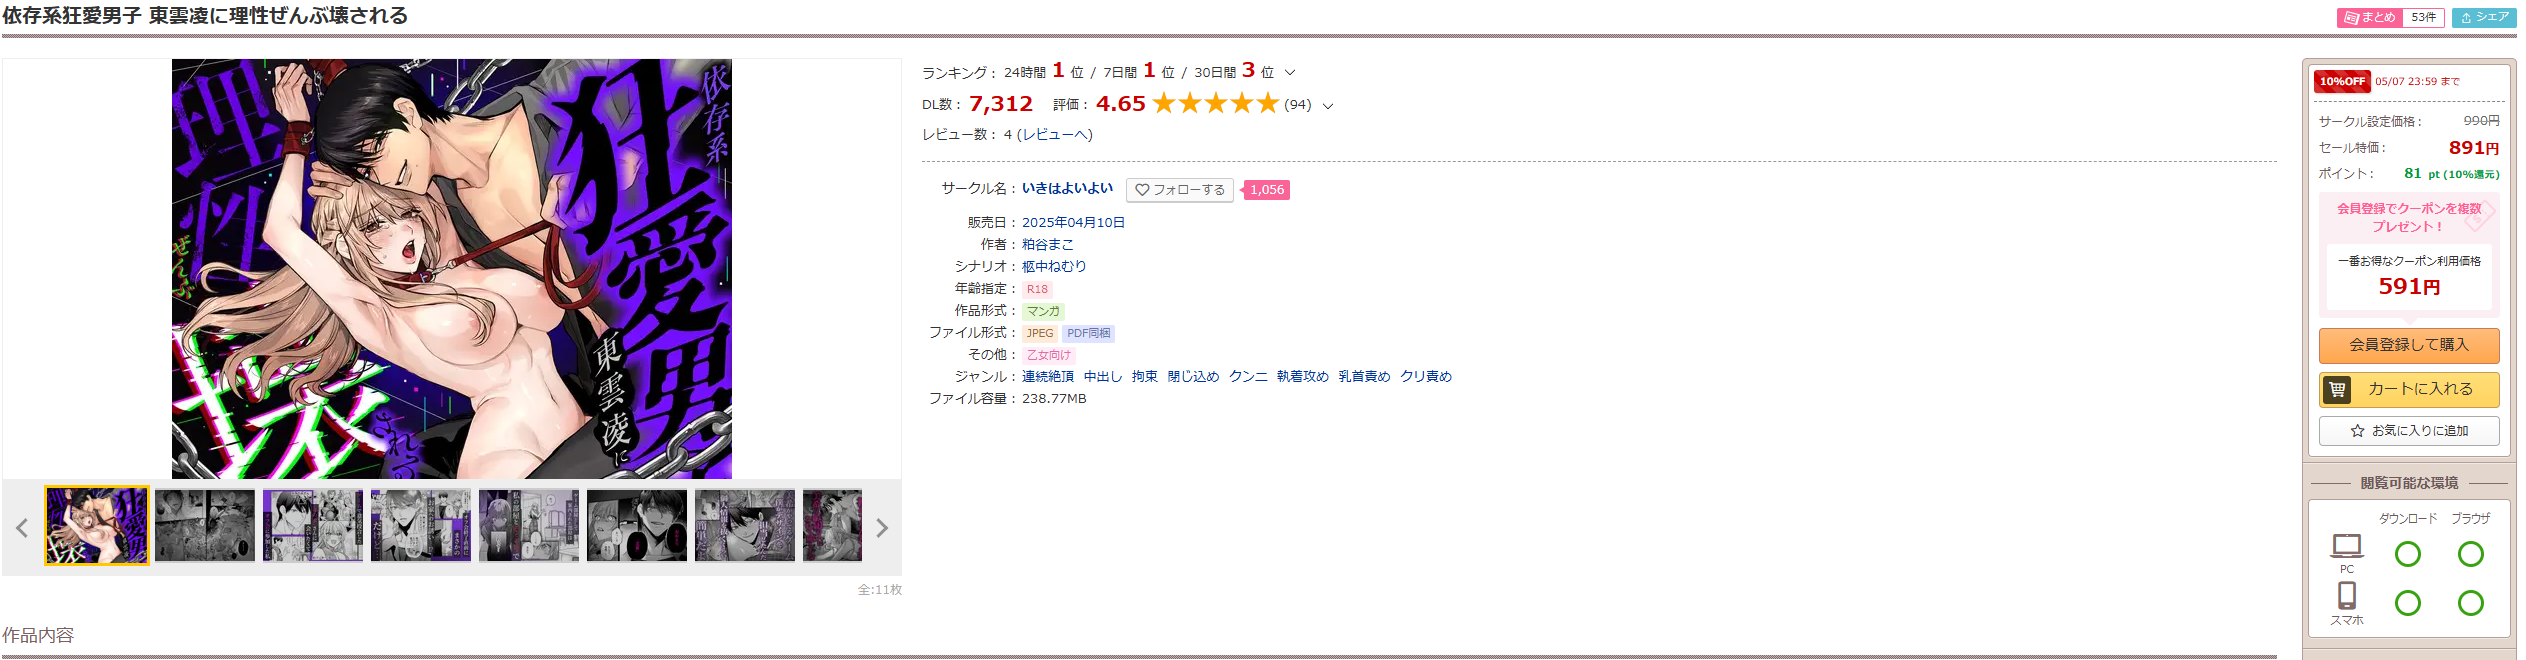Click the PC device icon
This screenshot has height=660, width=2526.
pos(2347,546)
